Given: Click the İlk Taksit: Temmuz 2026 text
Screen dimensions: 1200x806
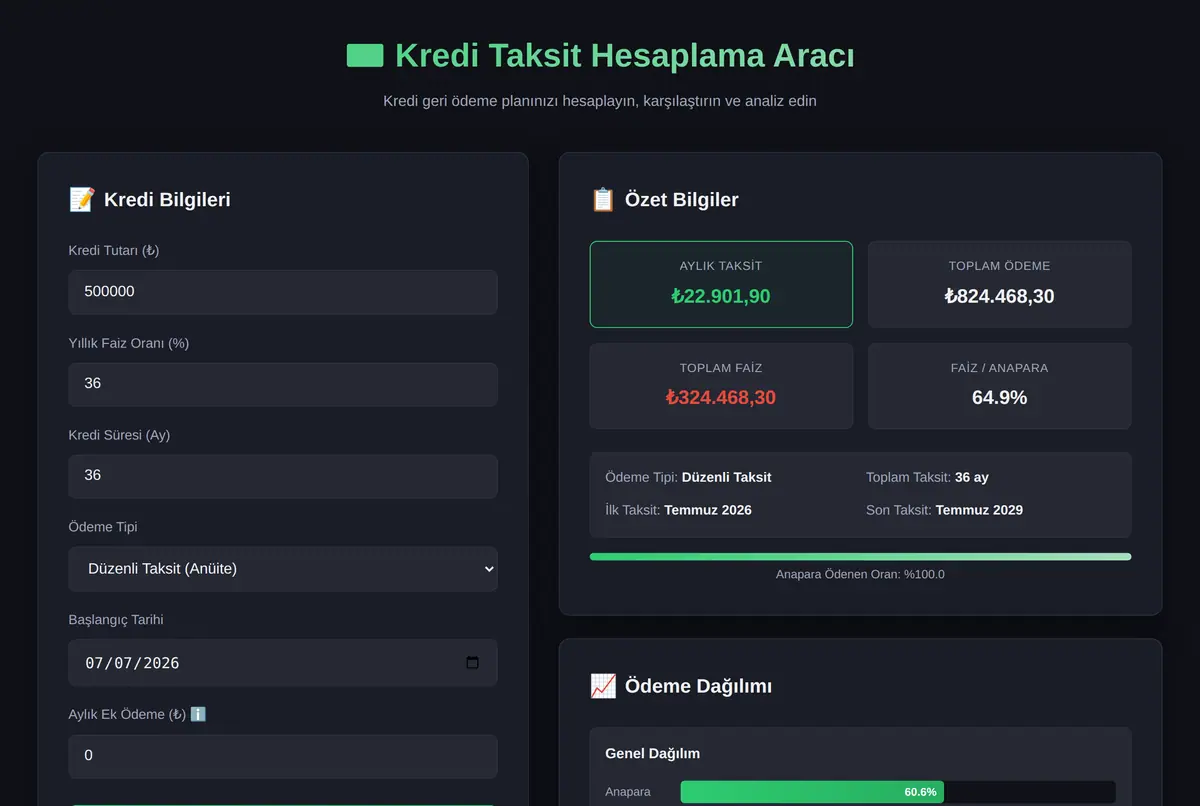Looking at the screenshot, I should (678, 510).
